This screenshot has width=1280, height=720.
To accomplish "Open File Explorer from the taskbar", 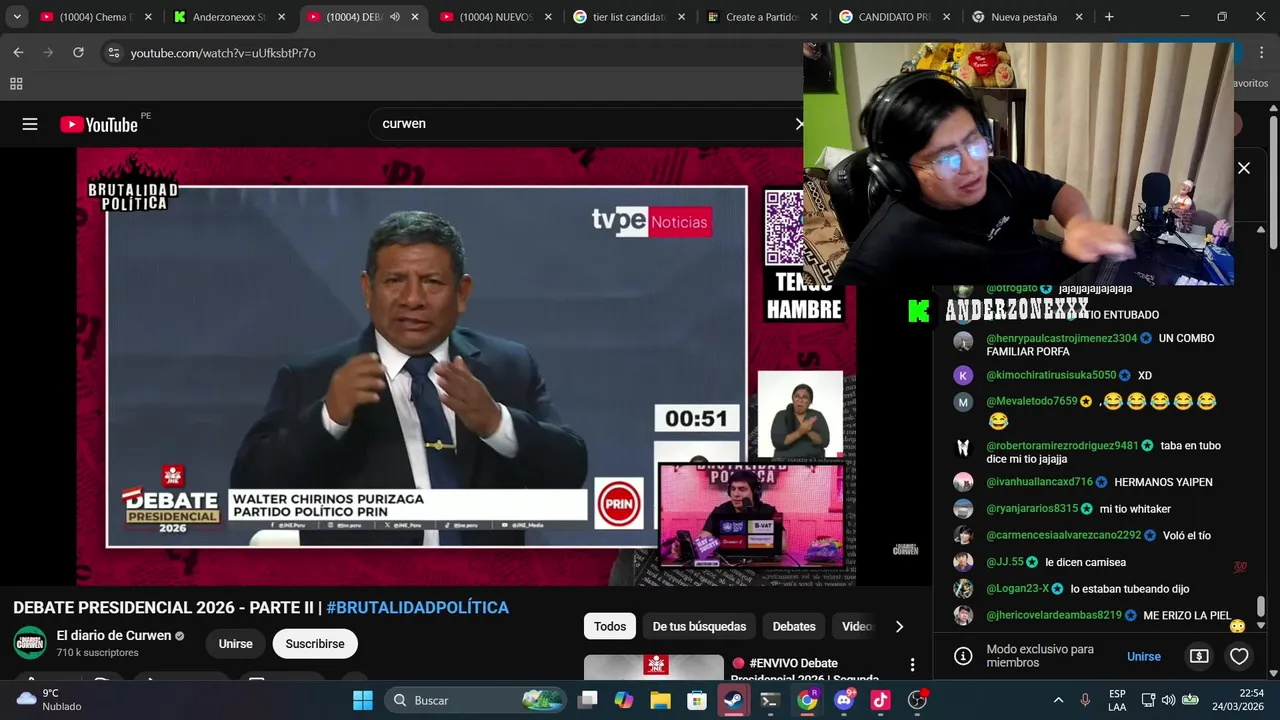I will click(x=660, y=700).
